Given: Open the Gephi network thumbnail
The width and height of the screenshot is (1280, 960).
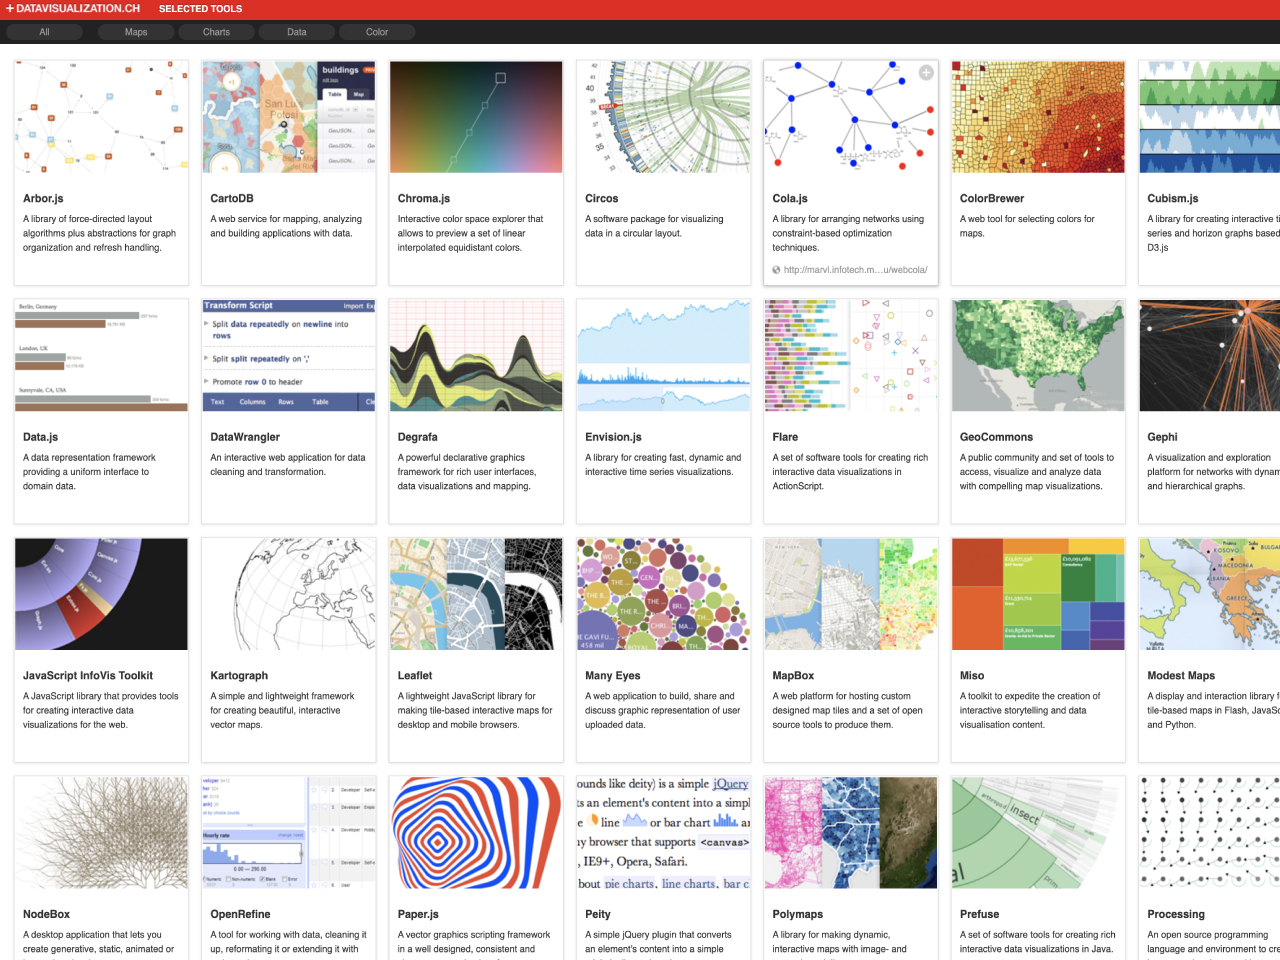Looking at the screenshot, I should click(x=1210, y=356).
